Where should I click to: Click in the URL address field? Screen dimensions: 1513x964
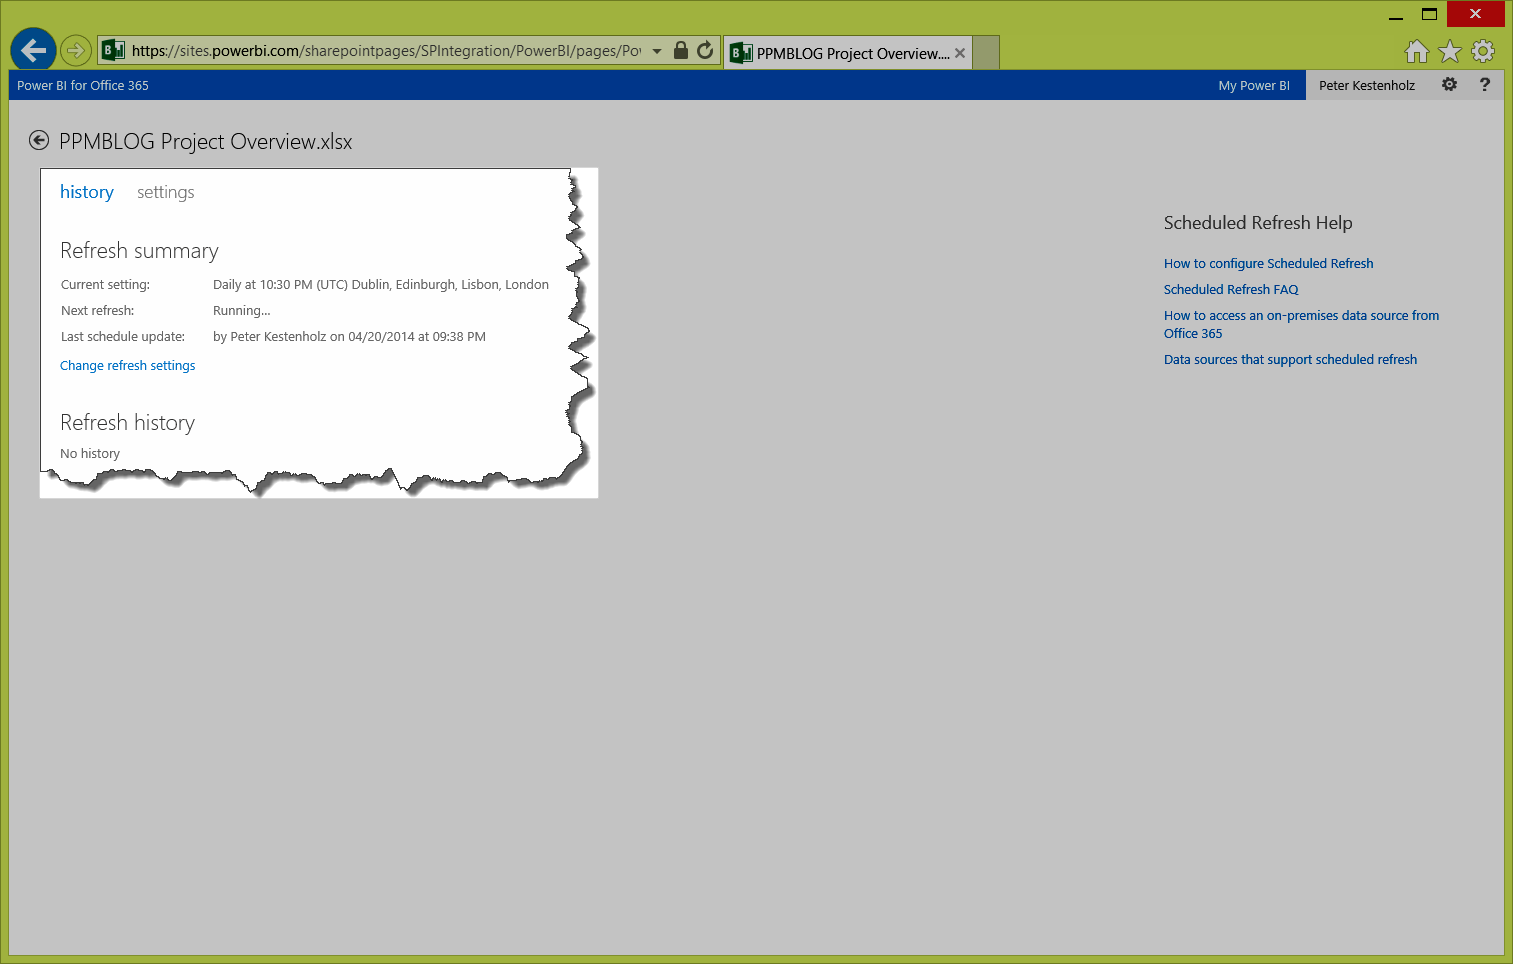coord(386,51)
